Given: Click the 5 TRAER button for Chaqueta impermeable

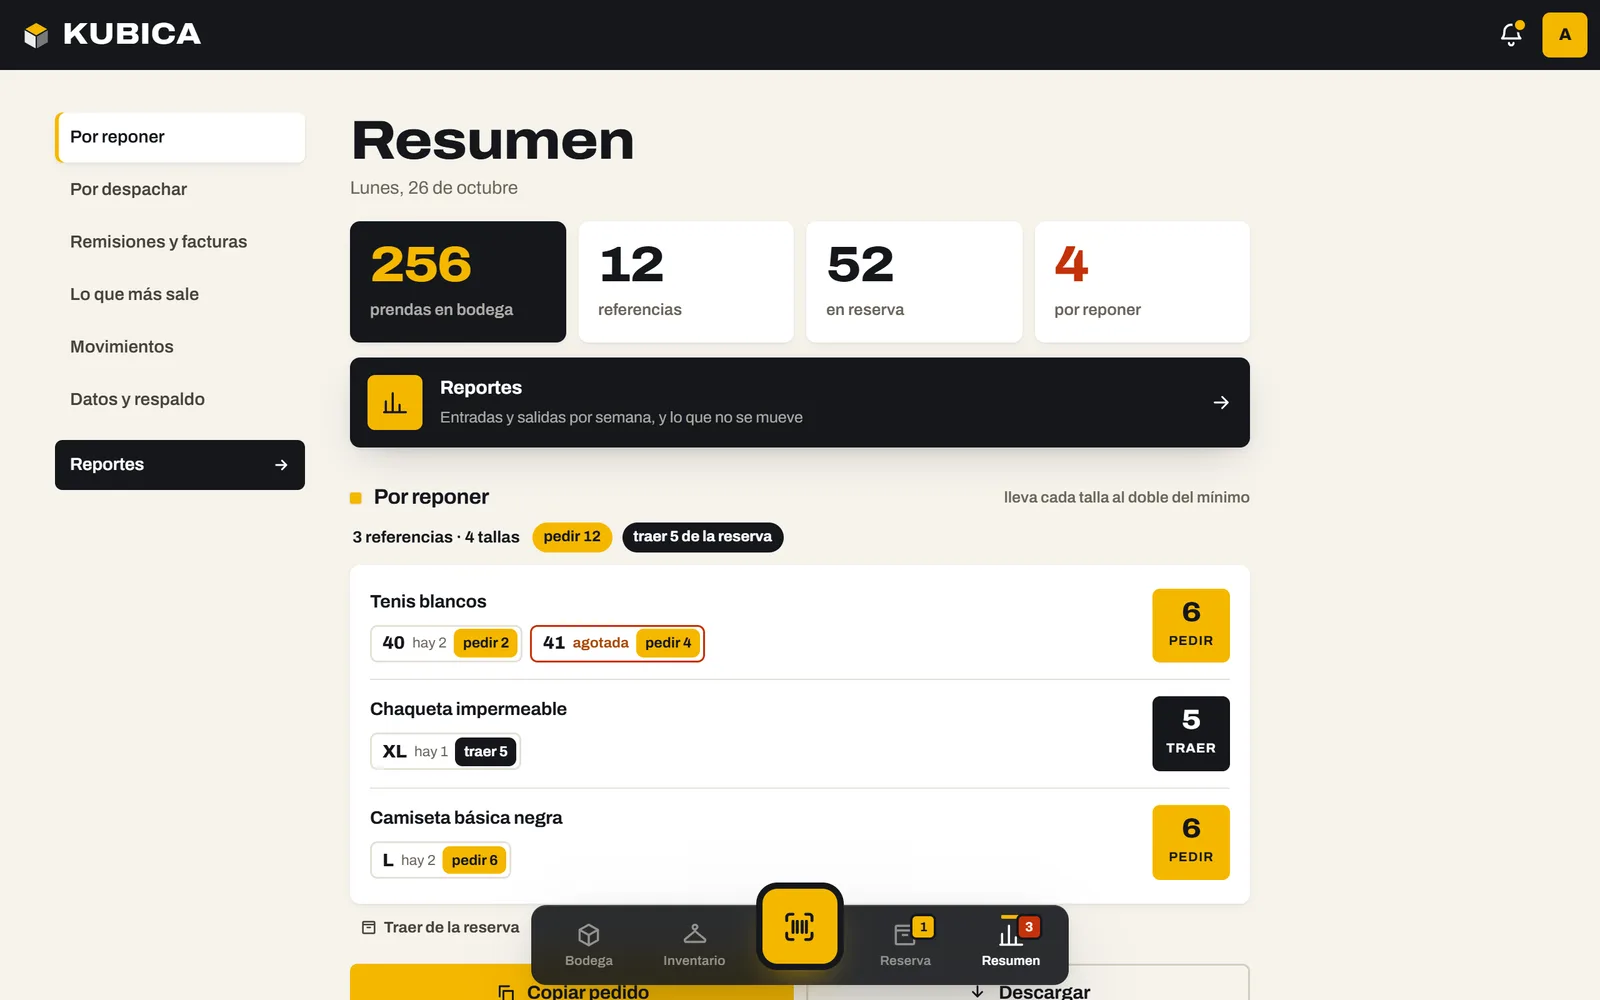Looking at the screenshot, I should (x=1191, y=733).
